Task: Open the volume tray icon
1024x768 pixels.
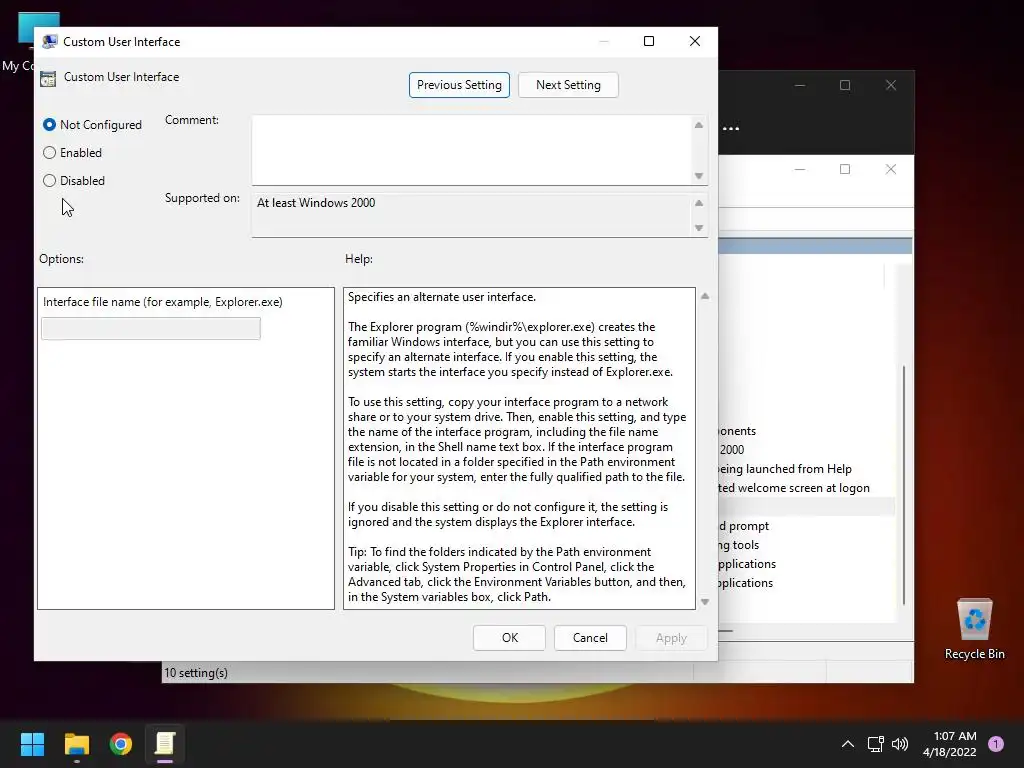Action: [x=900, y=744]
